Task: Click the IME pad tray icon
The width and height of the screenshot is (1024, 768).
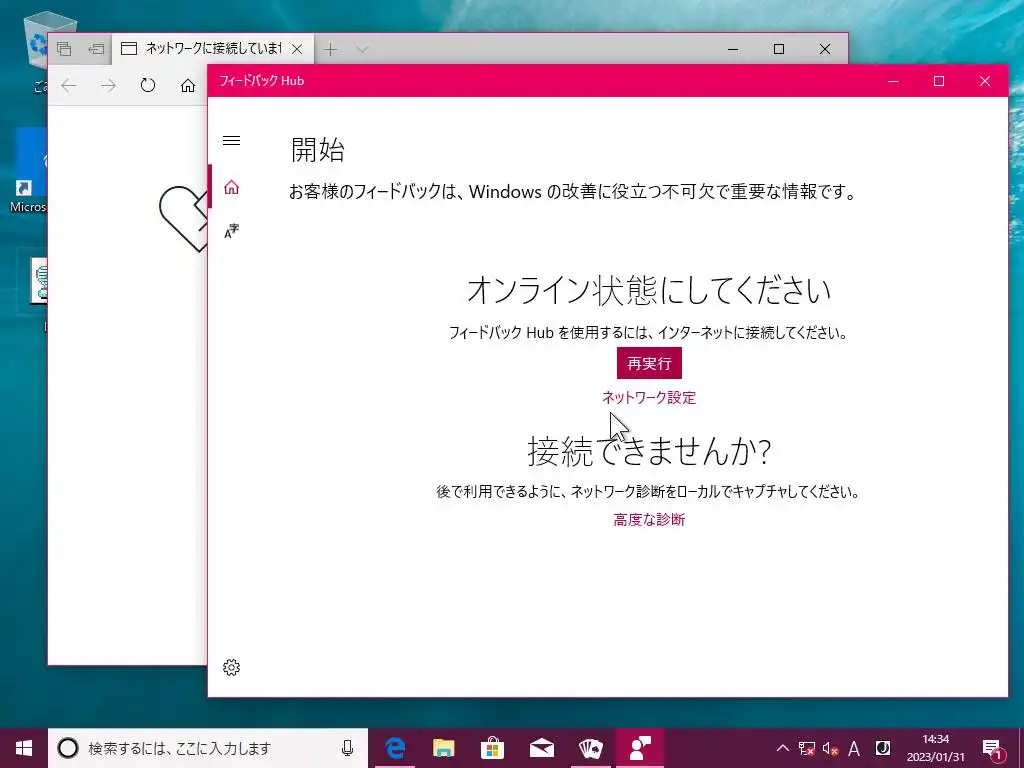Action: tap(883, 748)
